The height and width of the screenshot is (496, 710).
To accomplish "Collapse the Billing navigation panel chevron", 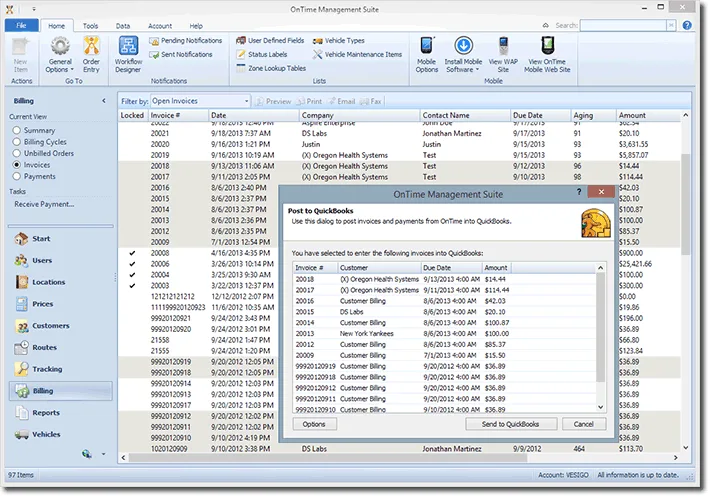I will pyautogui.click(x=104, y=101).
